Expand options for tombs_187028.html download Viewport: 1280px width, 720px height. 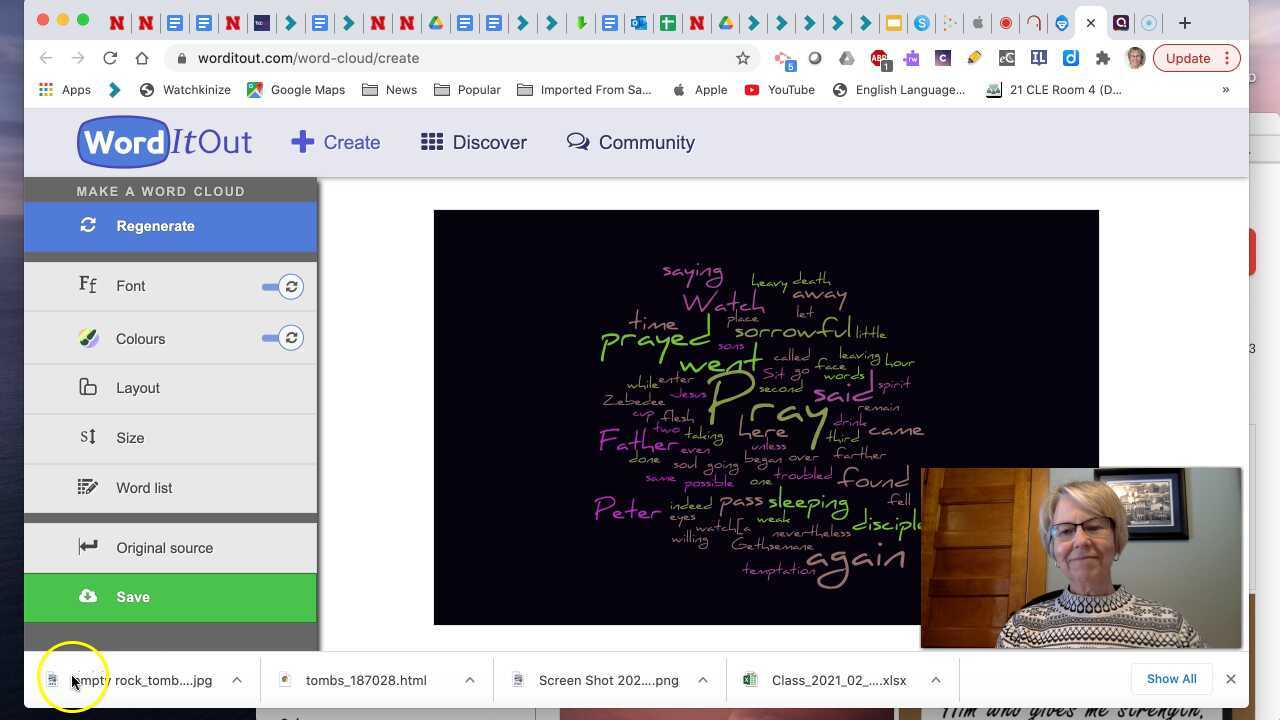pyautogui.click(x=469, y=680)
